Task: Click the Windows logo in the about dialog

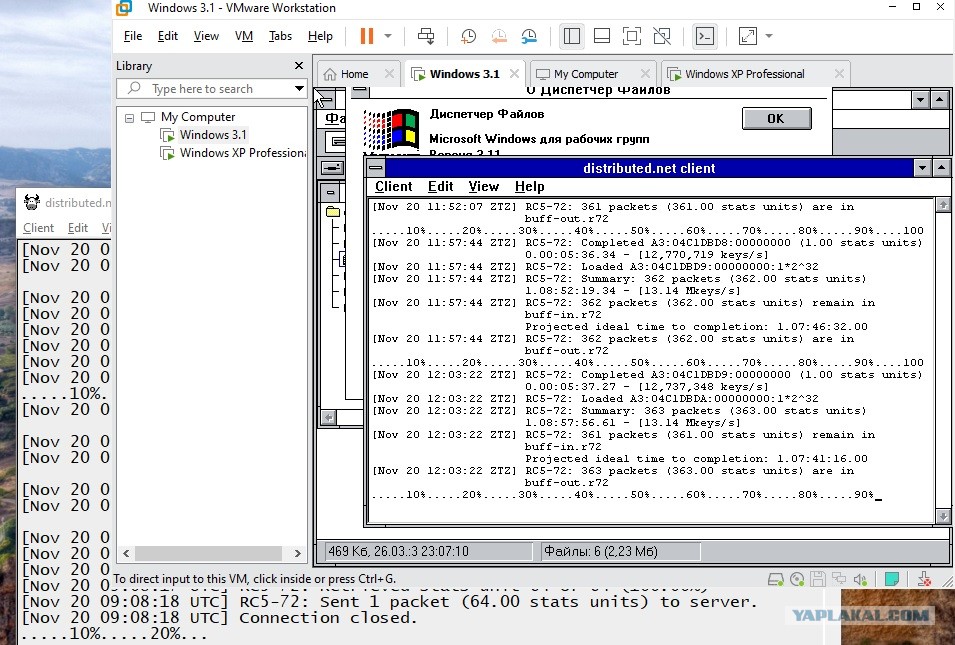Action: pos(391,129)
